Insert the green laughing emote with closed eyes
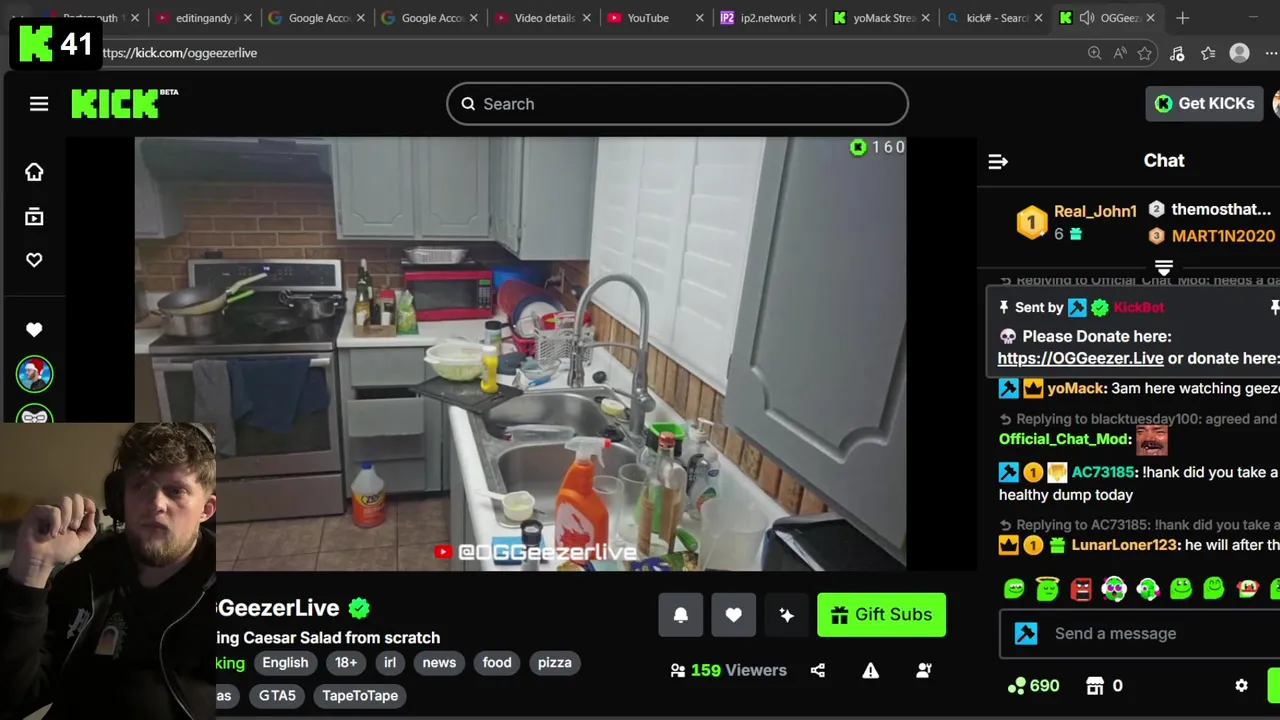Image resolution: width=1280 pixels, height=720 pixels. [x=1214, y=589]
